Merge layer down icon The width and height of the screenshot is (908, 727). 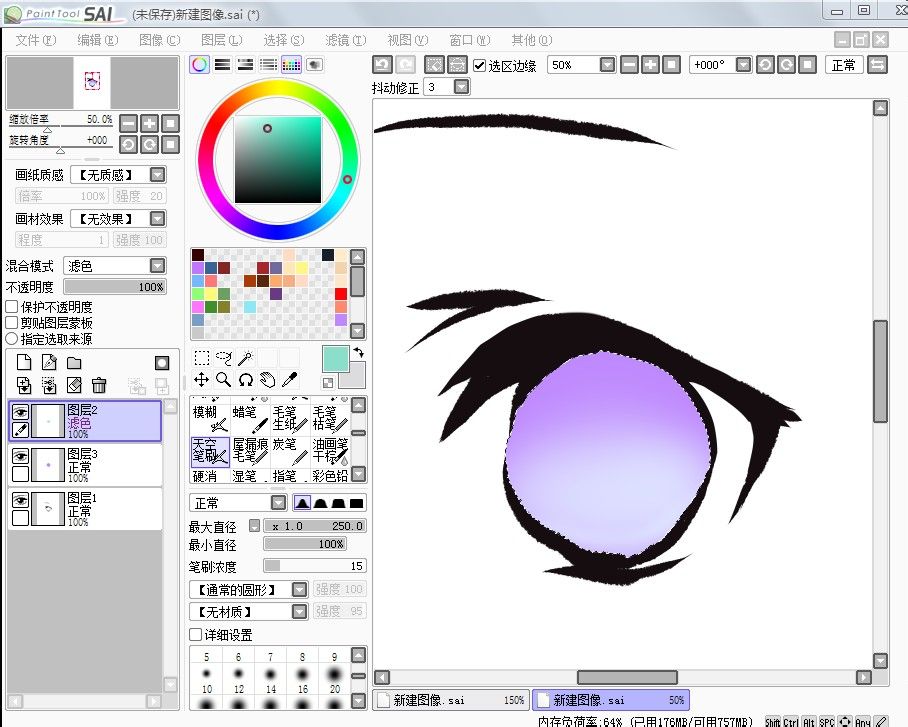[49, 385]
